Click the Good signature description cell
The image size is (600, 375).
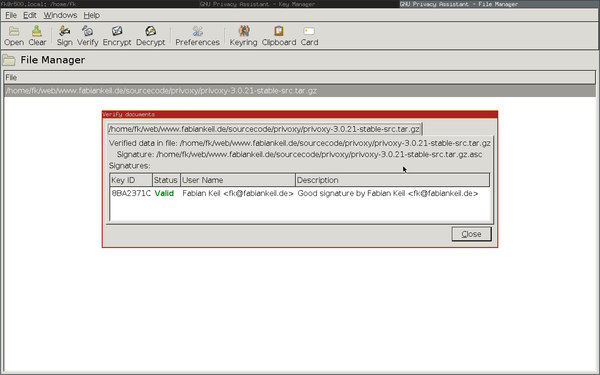(x=388, y=193)
